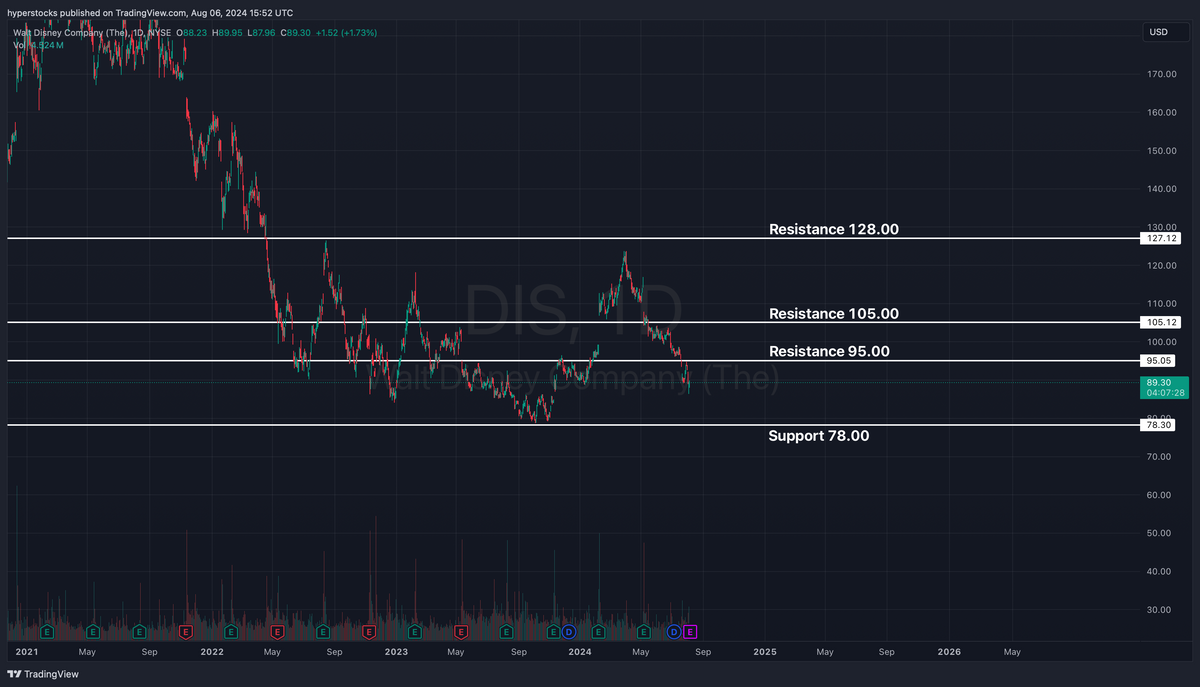Viewport: 1200px width, 687px height.
Task: Click the TradingView logo in bottom-left corner
Action: click(x=14, y=674)
